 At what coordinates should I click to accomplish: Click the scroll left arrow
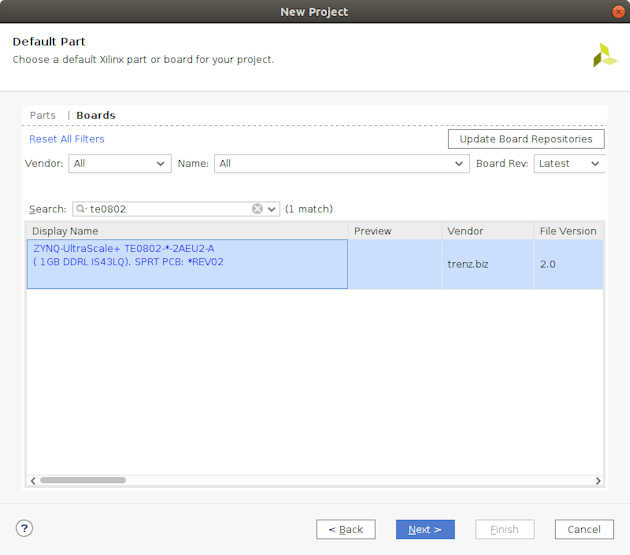pos(33,481)
